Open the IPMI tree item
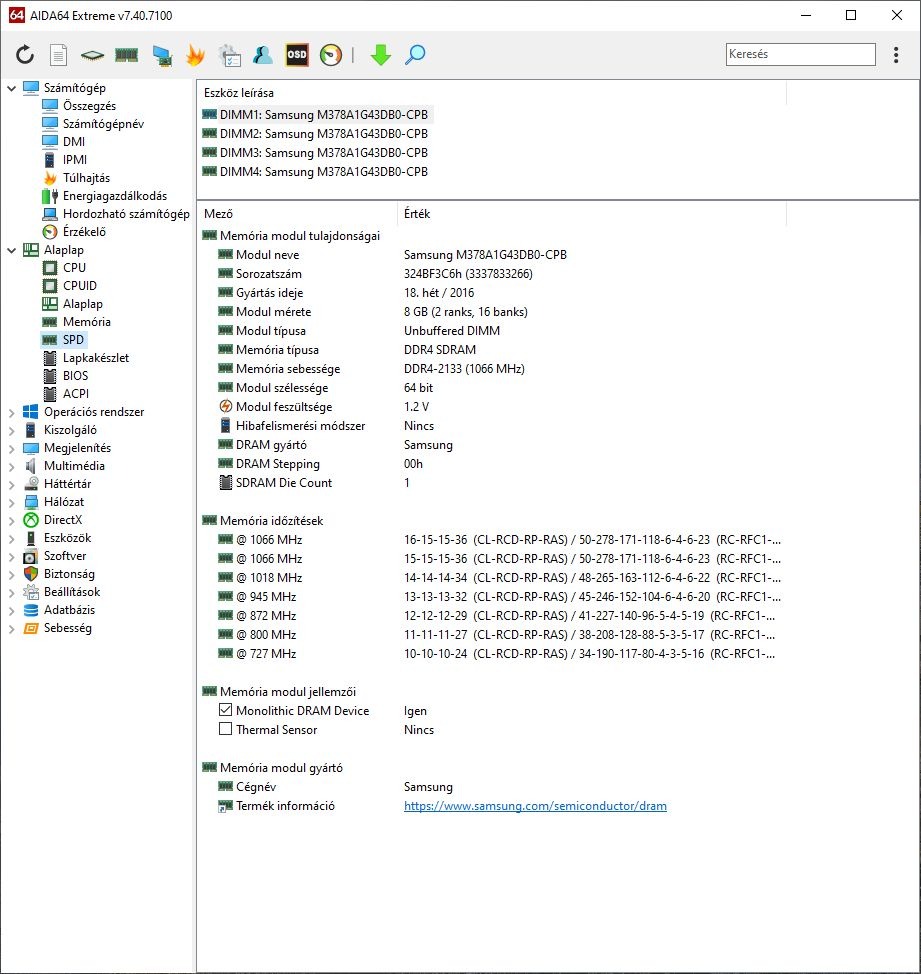 (75, 160)
